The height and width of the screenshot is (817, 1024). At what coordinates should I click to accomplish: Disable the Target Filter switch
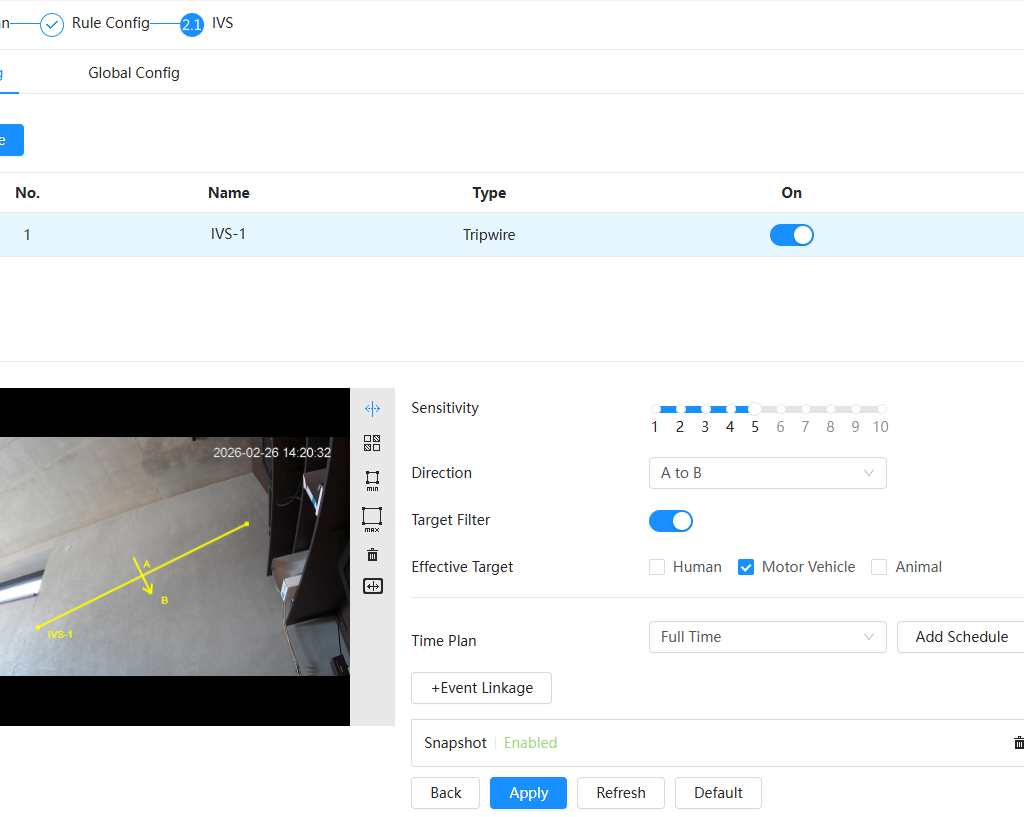pyautogui.click(x=671, y=521)
